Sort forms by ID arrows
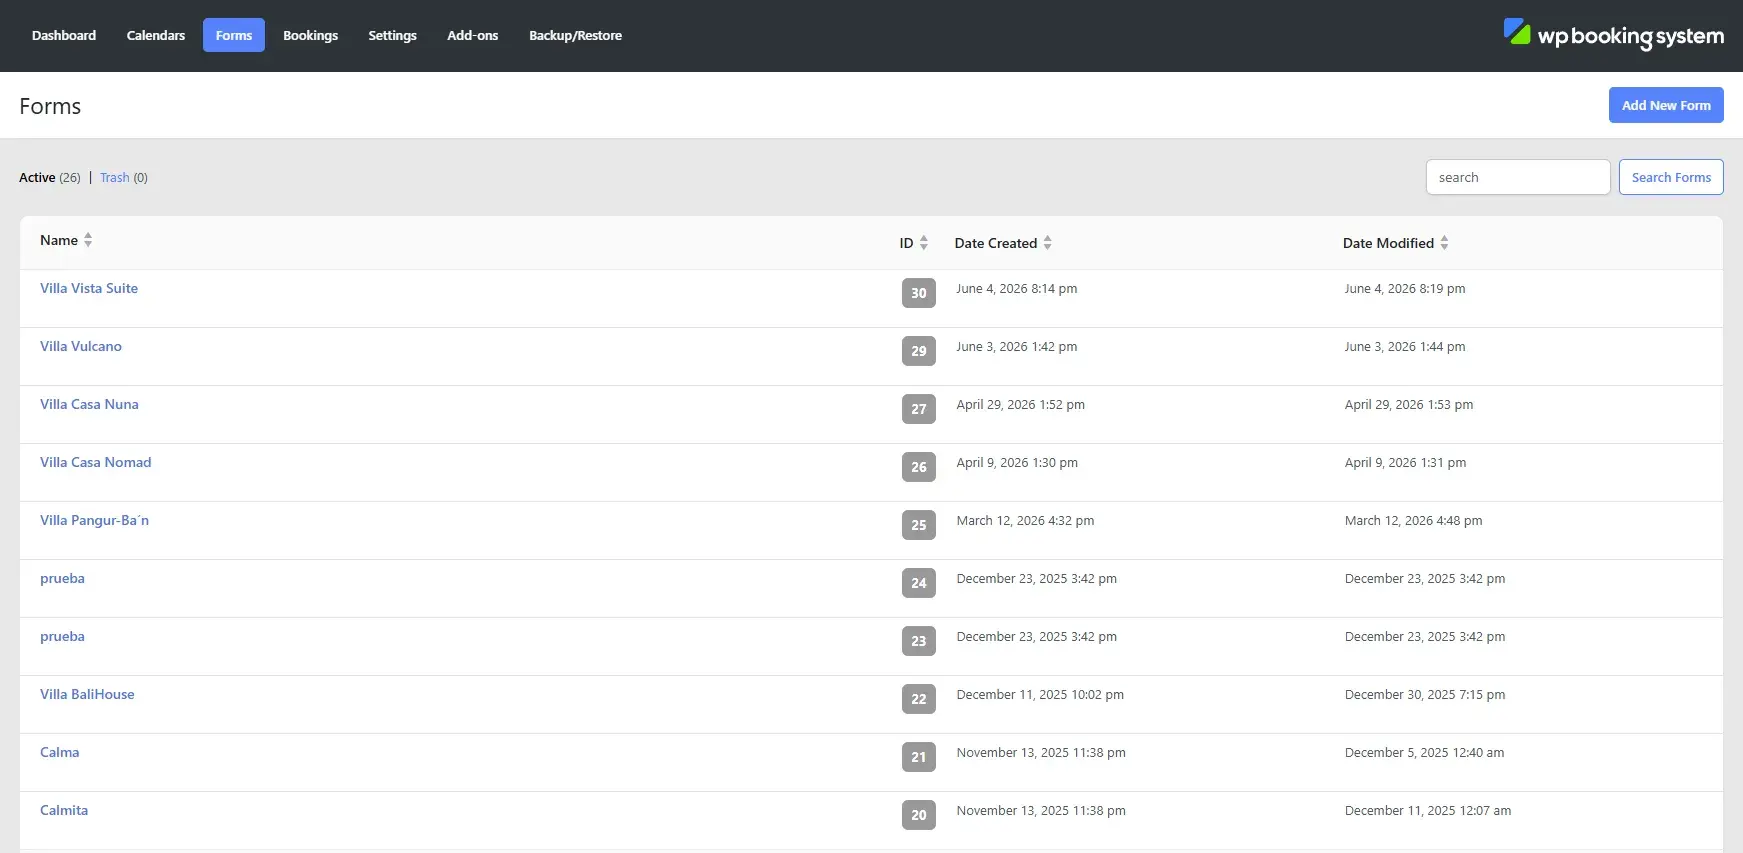Image resolution: width=1743 pixels, height=853 pixels. pyautogui.click(x=924, y=243)
